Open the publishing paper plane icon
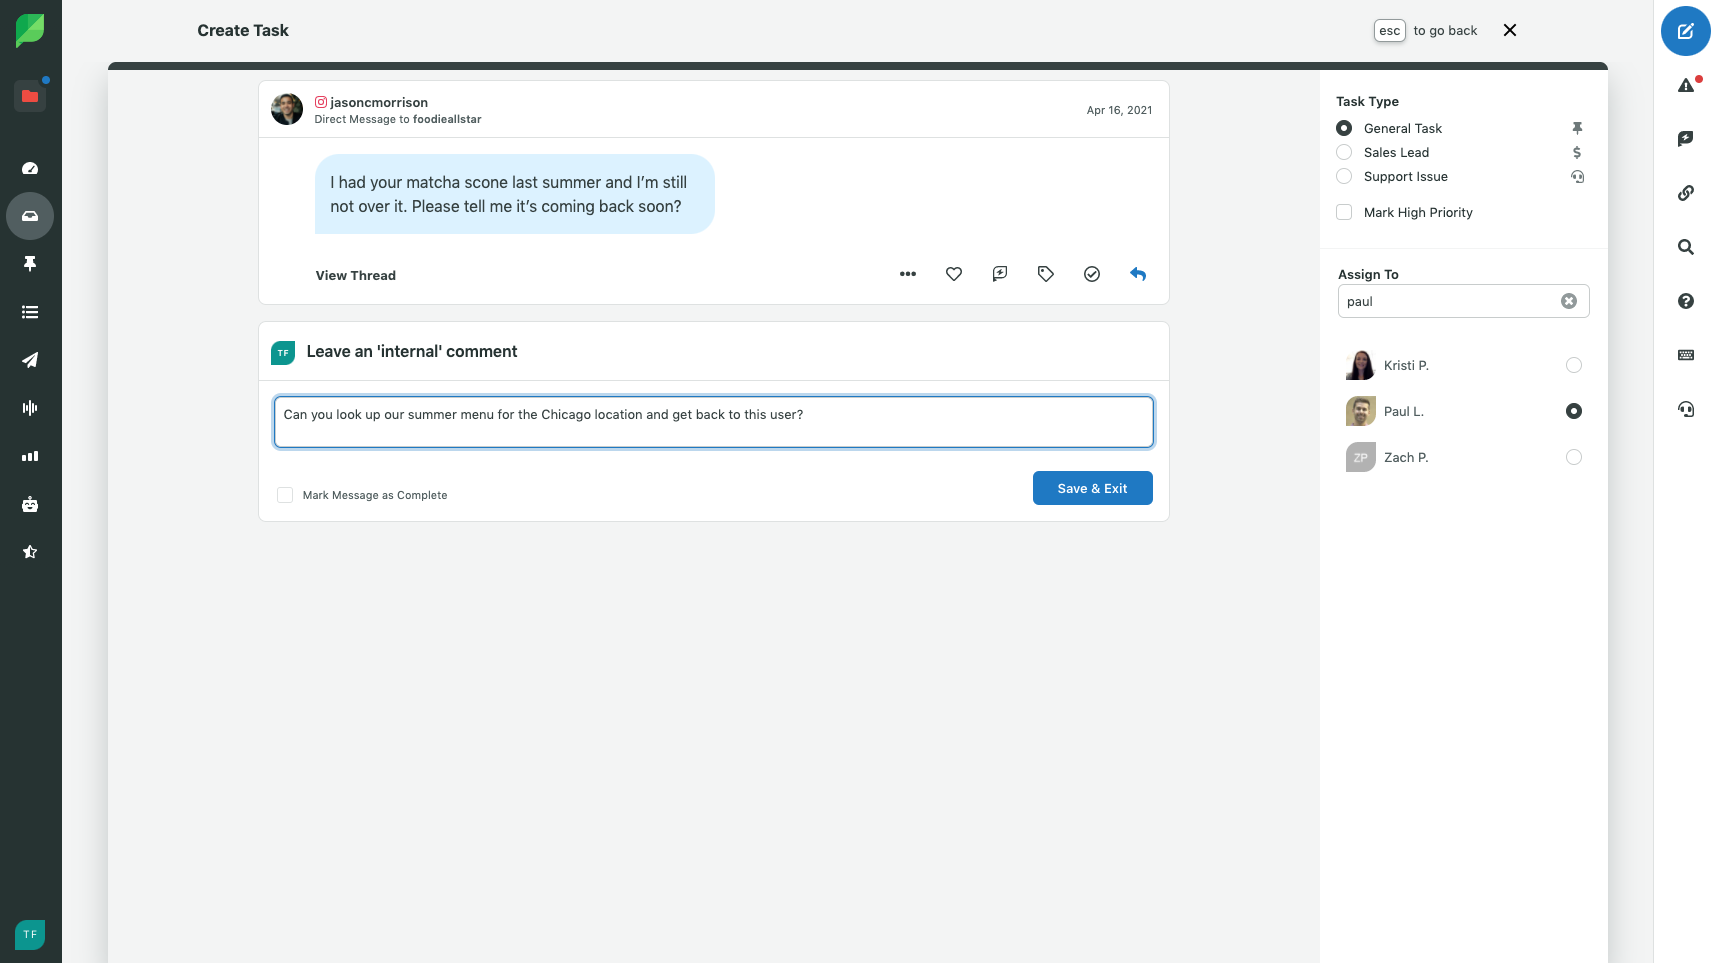Viewport: 1714px width, 963px height. pos(30,360)
